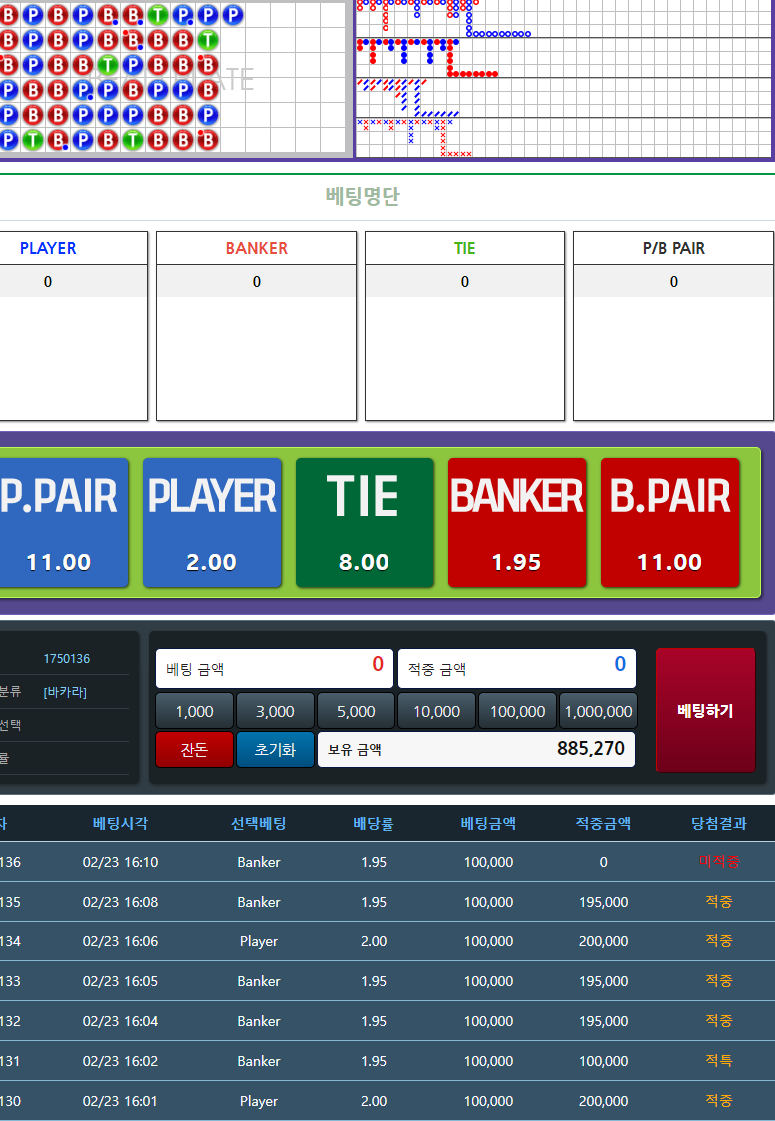Add 10,000 chip amount
The image size is (775, 1121).
pos(436,711)
